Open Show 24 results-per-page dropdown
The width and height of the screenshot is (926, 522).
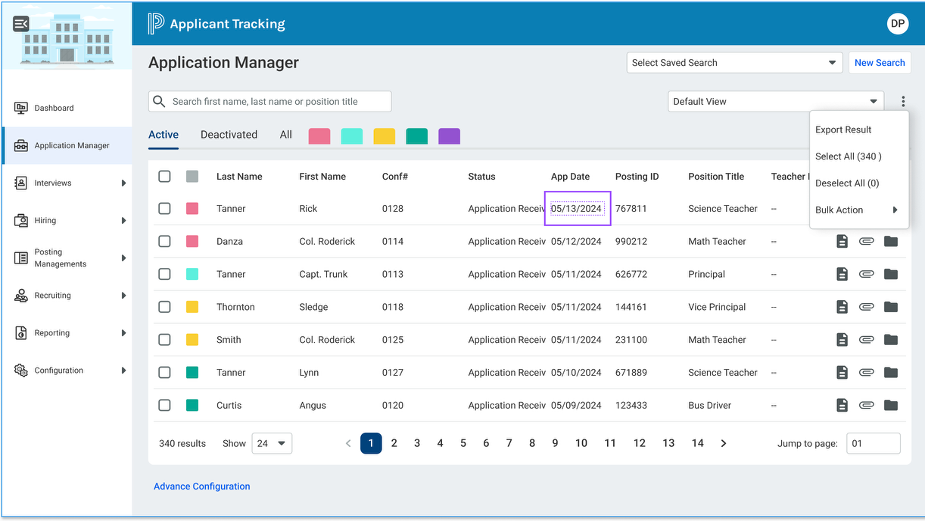(272, 443)
